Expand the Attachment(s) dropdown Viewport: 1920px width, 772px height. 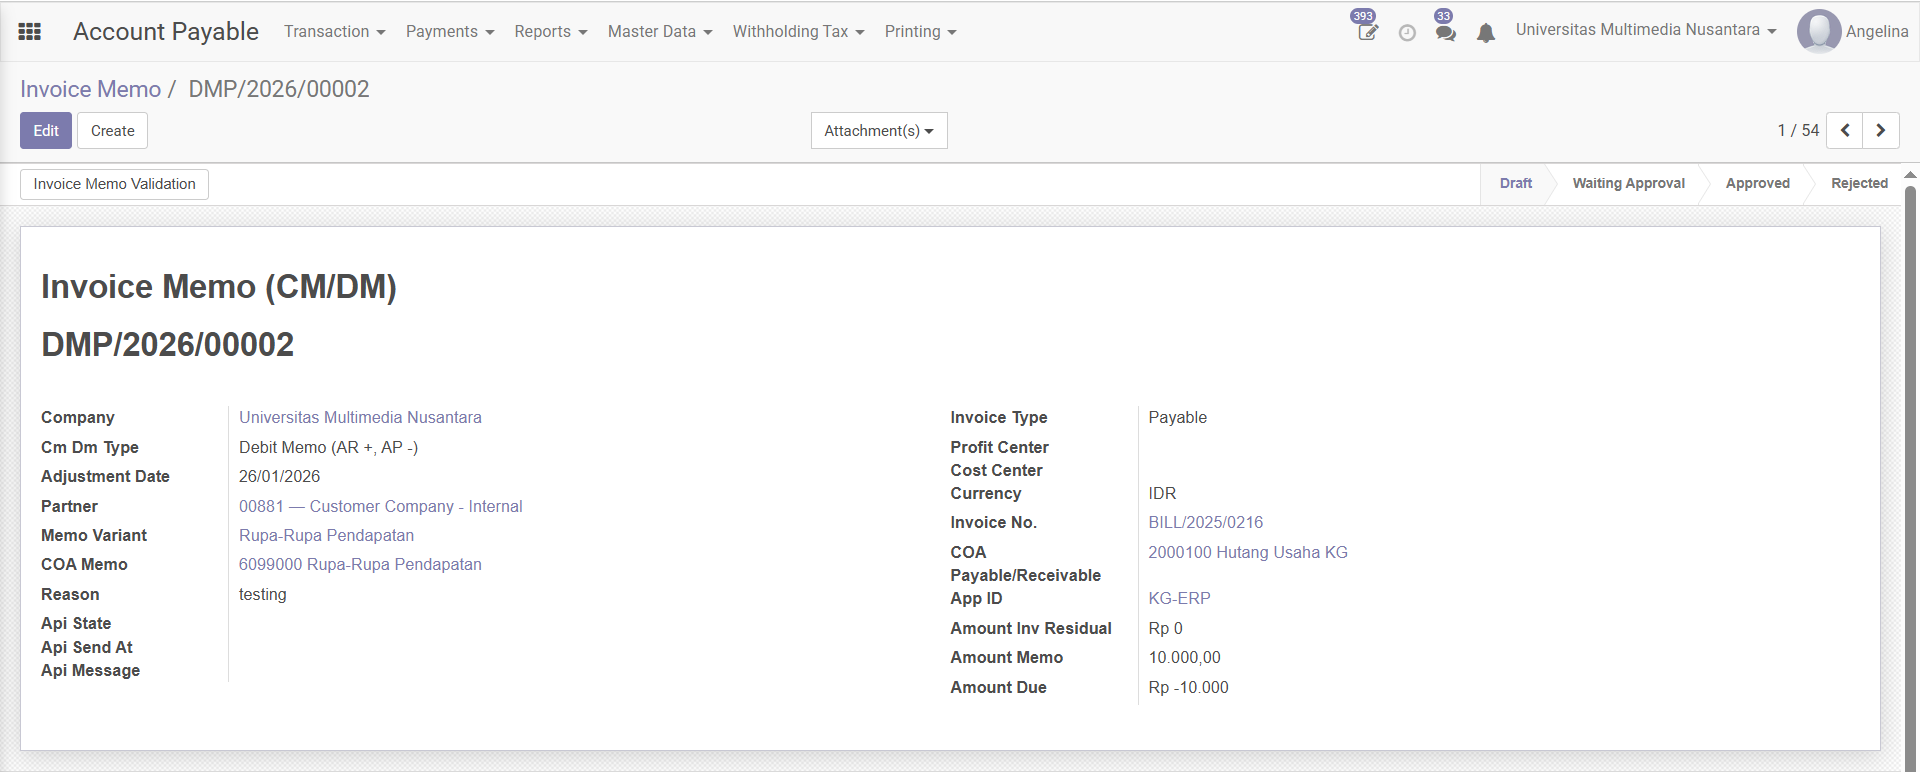pos(878,131)
